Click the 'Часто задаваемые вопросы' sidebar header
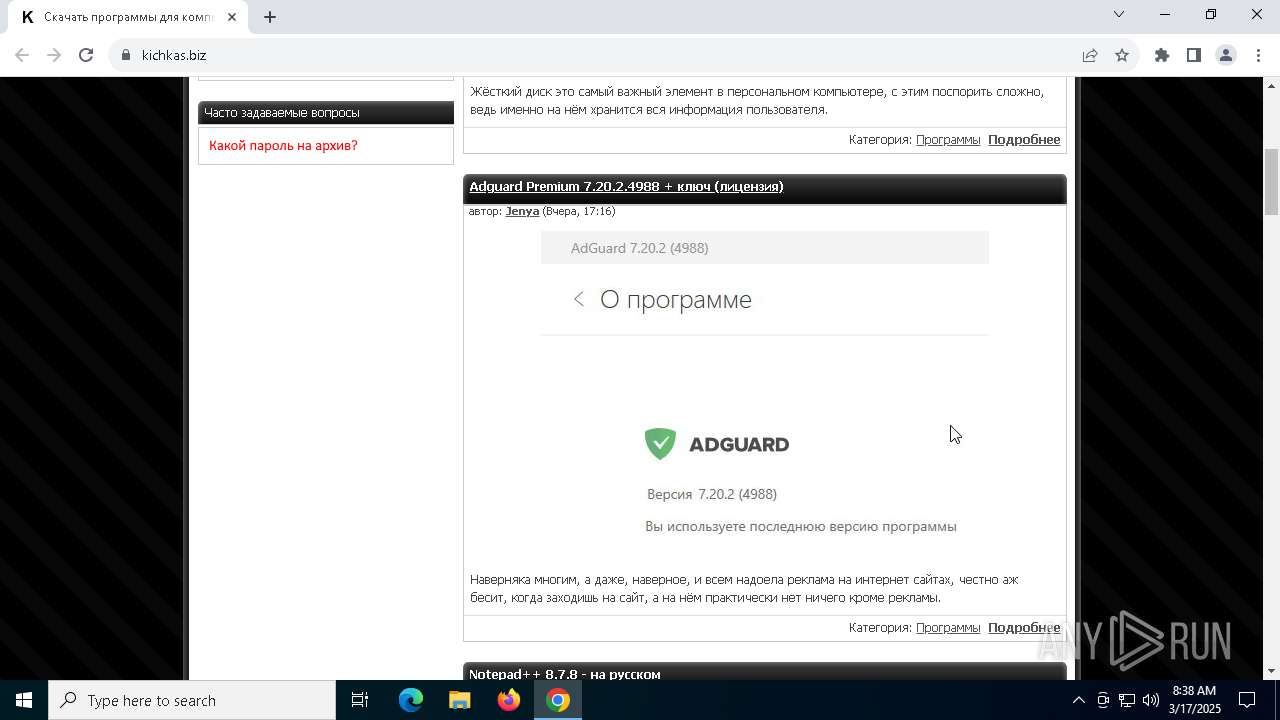1280x720 pixels. 326,112
